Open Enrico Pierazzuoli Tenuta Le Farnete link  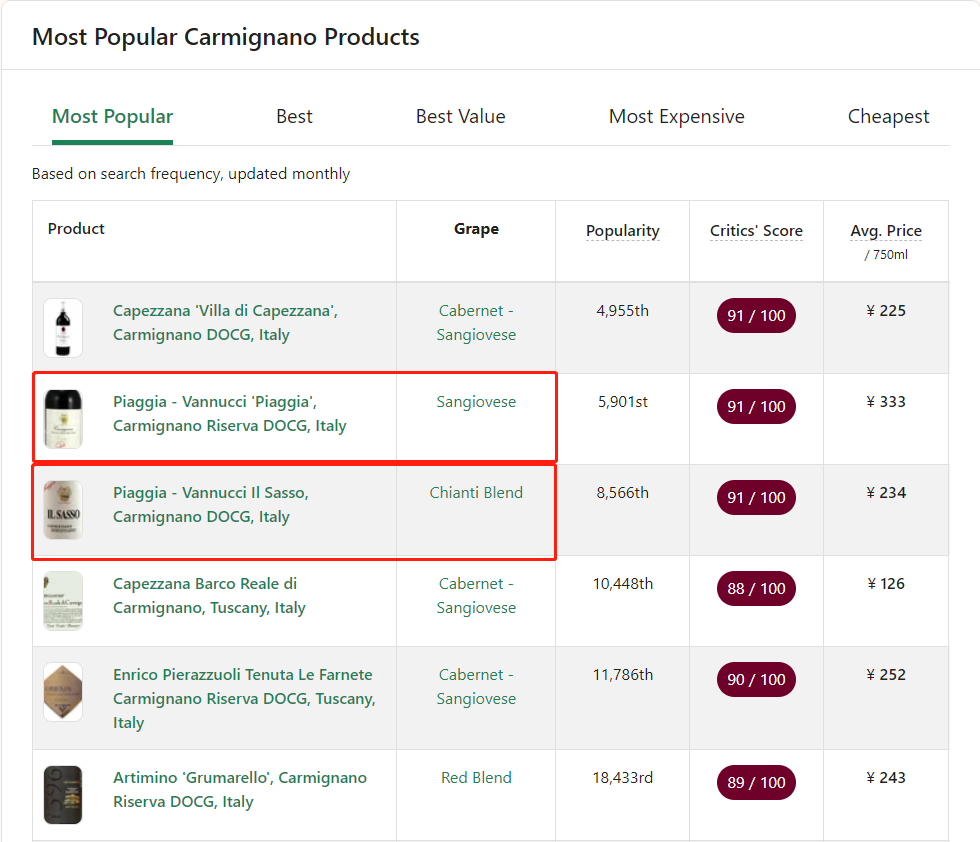(244, 698)
